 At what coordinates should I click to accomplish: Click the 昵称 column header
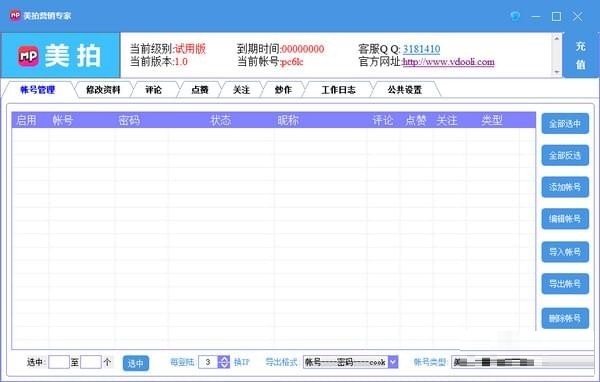[288, 120]
